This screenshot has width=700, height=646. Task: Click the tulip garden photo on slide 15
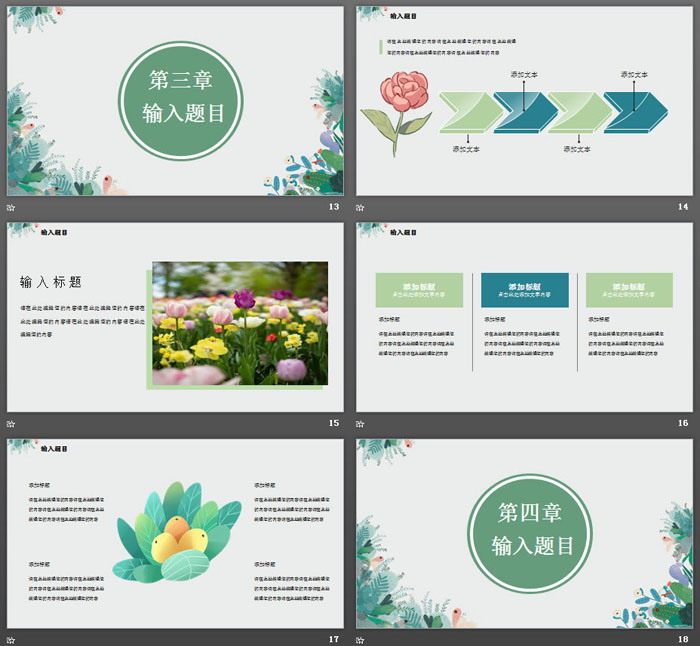(240, 323)
